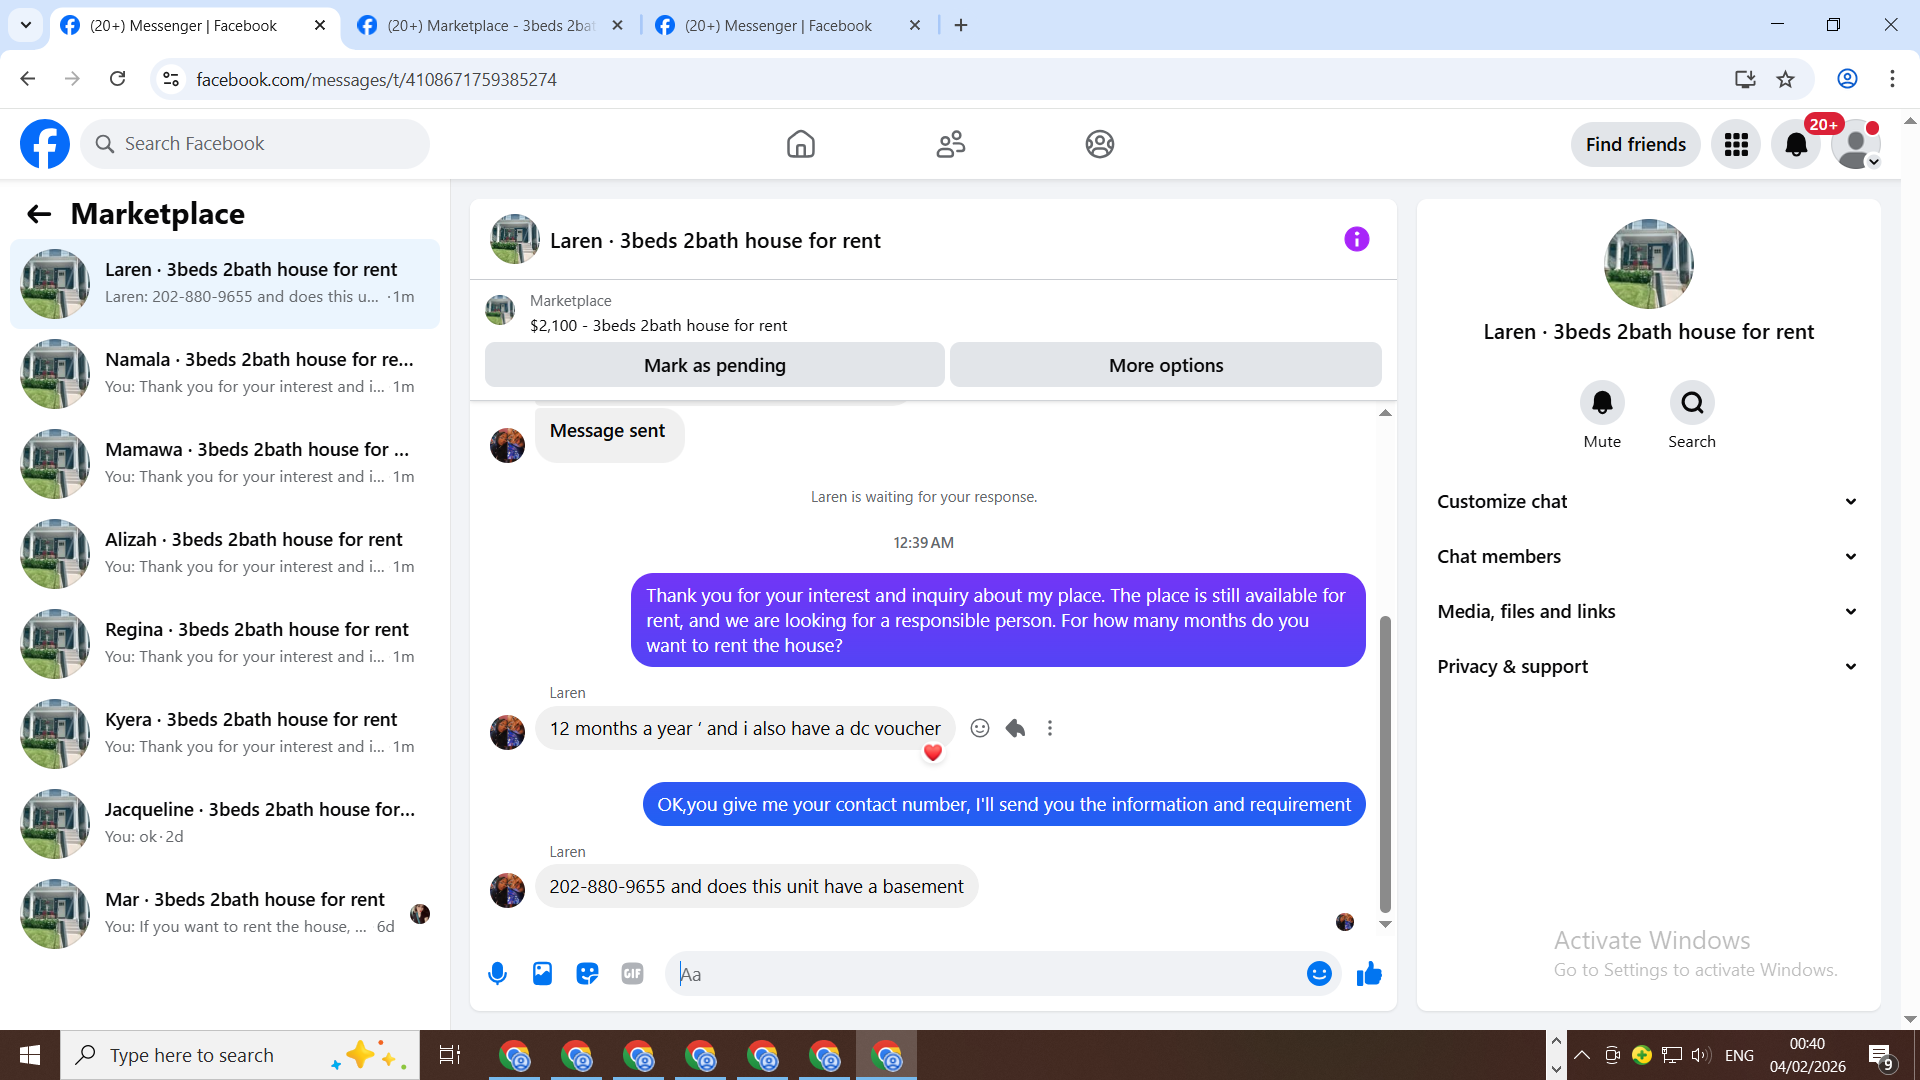Screen dimensions: 1920x1080
Task: Open the Facebook menu grid
Action: pos(1736,144)
